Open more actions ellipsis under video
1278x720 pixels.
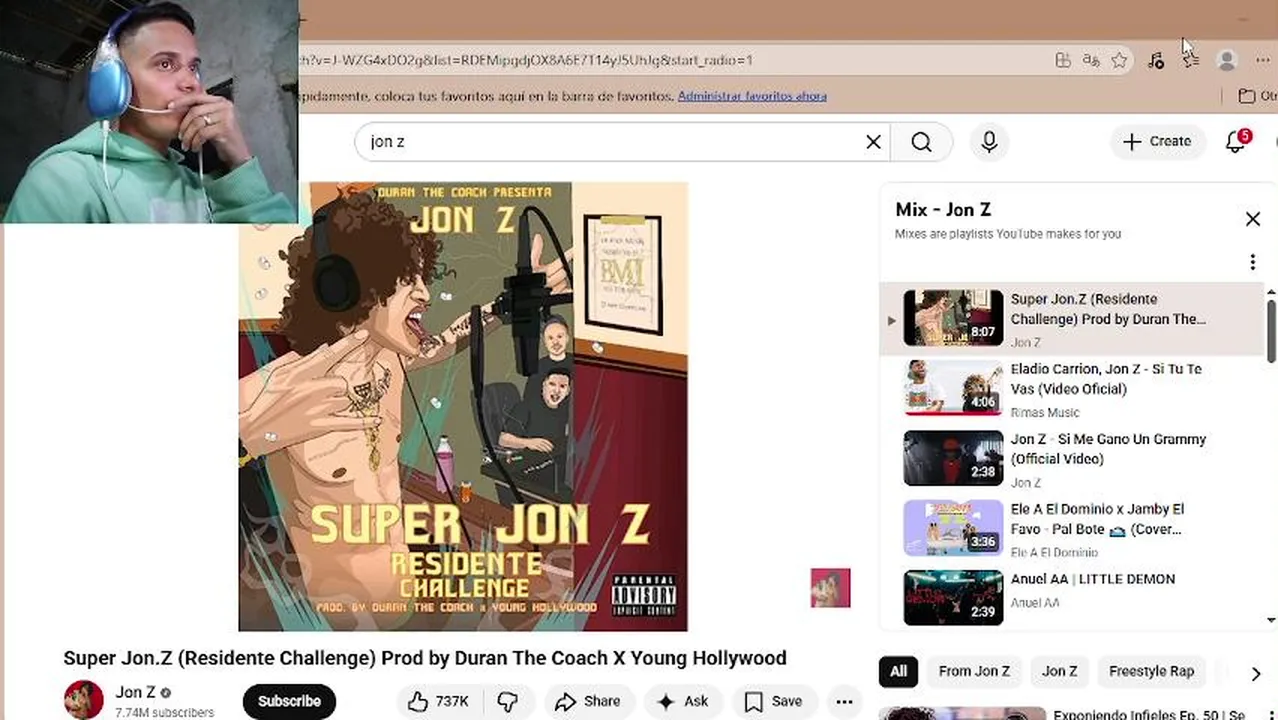[844, 701]
